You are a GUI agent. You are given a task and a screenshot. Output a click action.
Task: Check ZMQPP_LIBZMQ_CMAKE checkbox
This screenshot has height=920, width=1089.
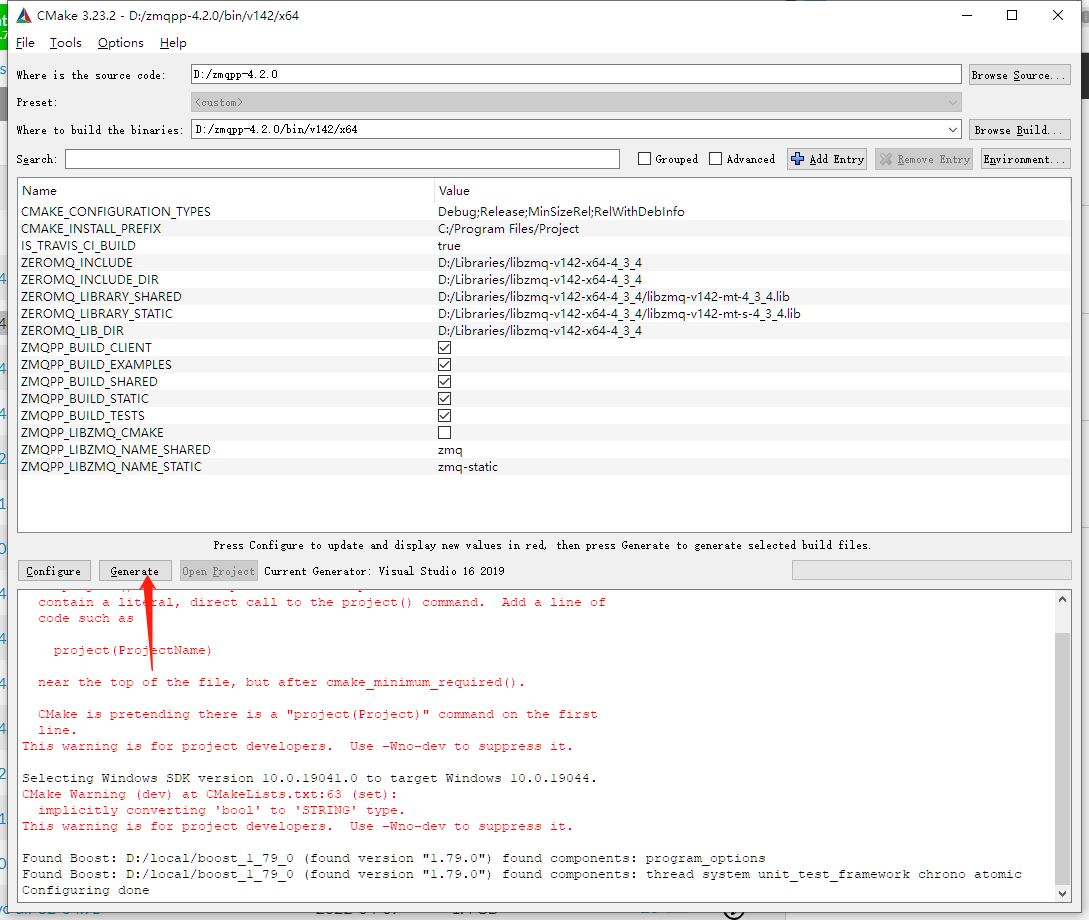point(444,433)
